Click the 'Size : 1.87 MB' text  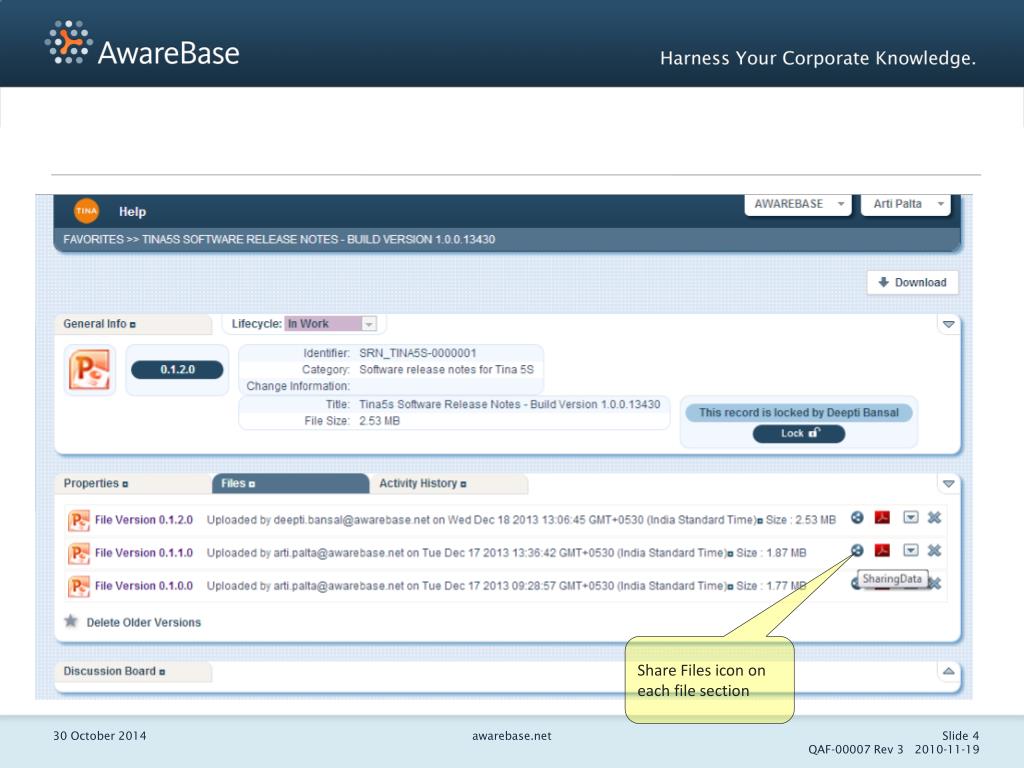click(771, 553)
